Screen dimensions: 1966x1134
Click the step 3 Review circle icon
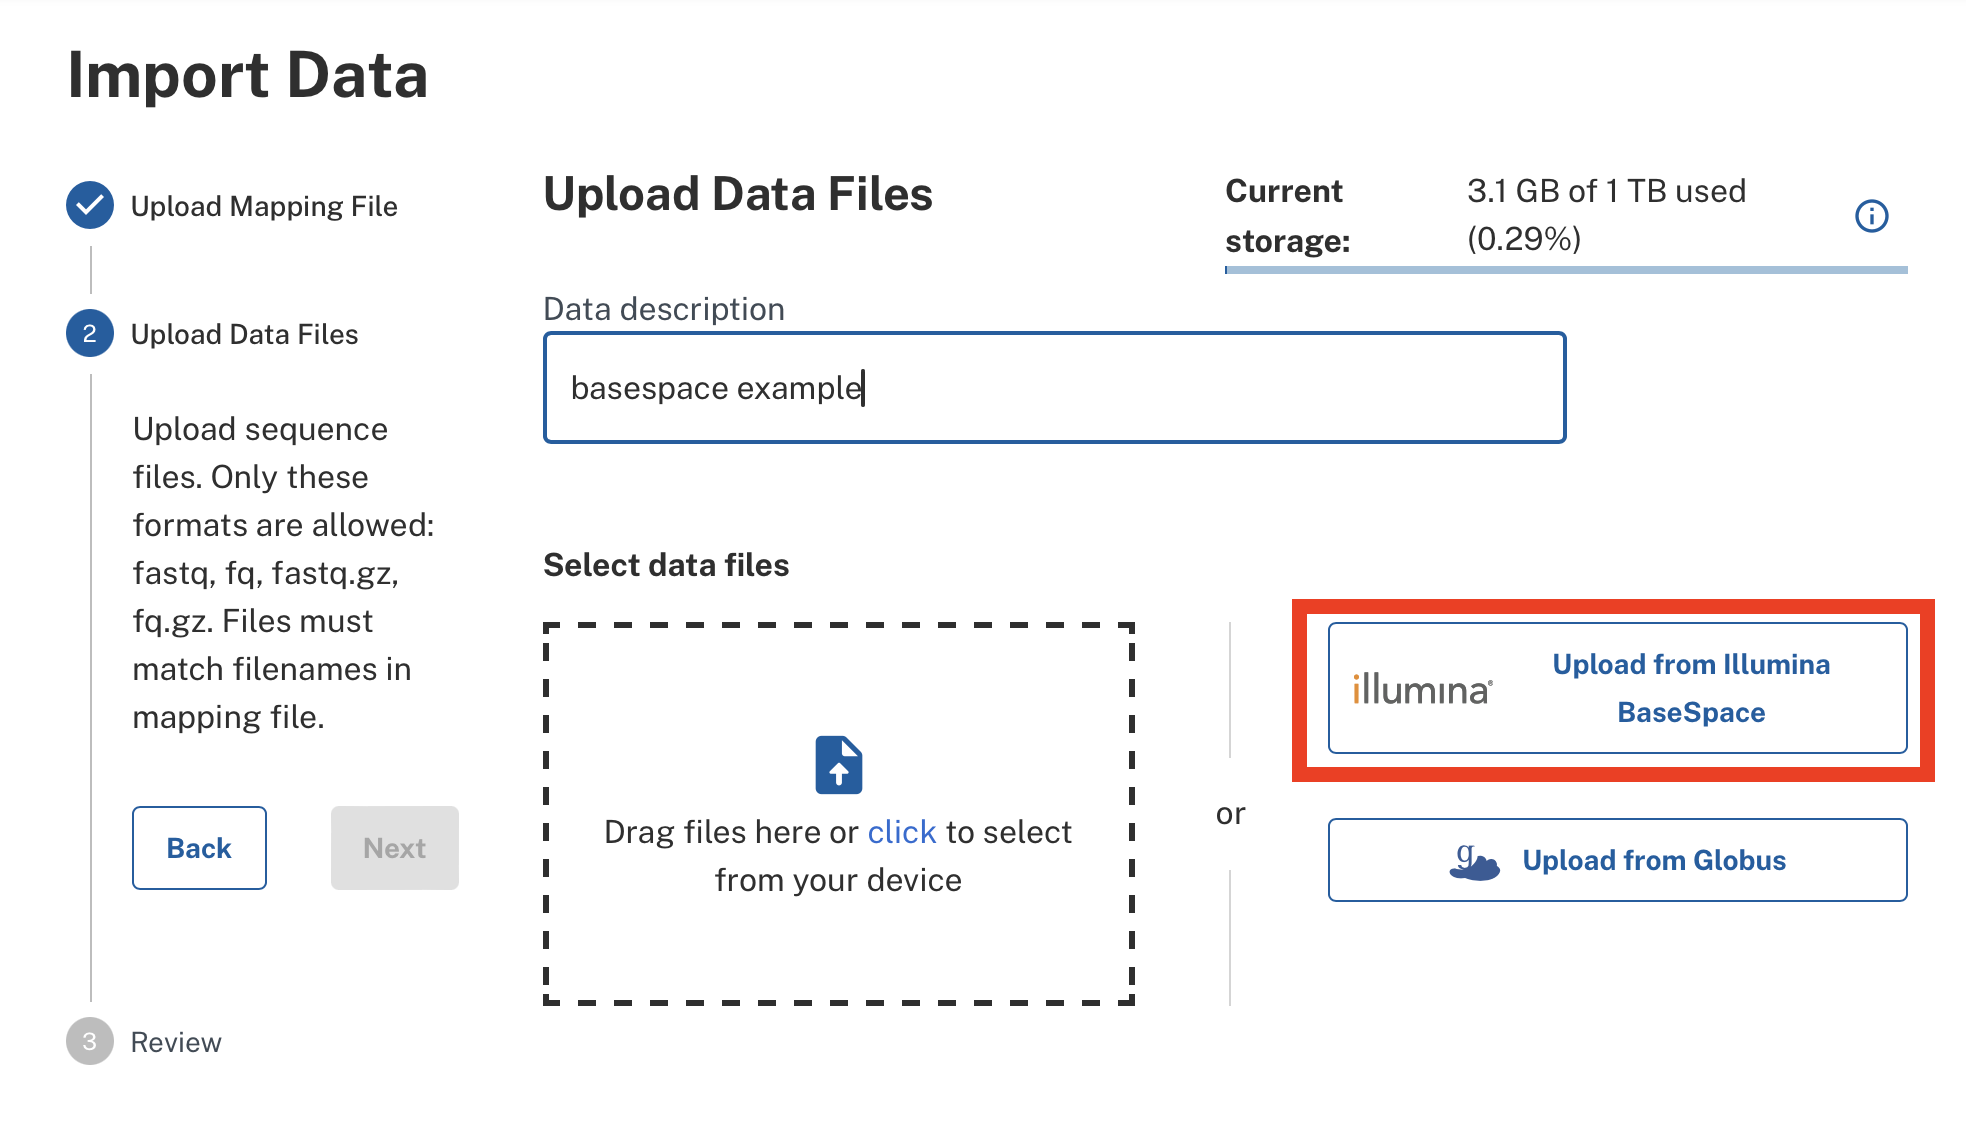pos(90,1041)
